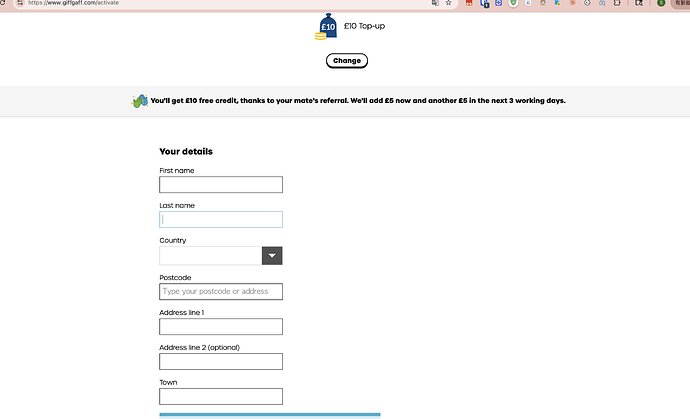The width and height of the screenshot is (690, 419).
Task: Click the Postcode search field
Action: 221,291
